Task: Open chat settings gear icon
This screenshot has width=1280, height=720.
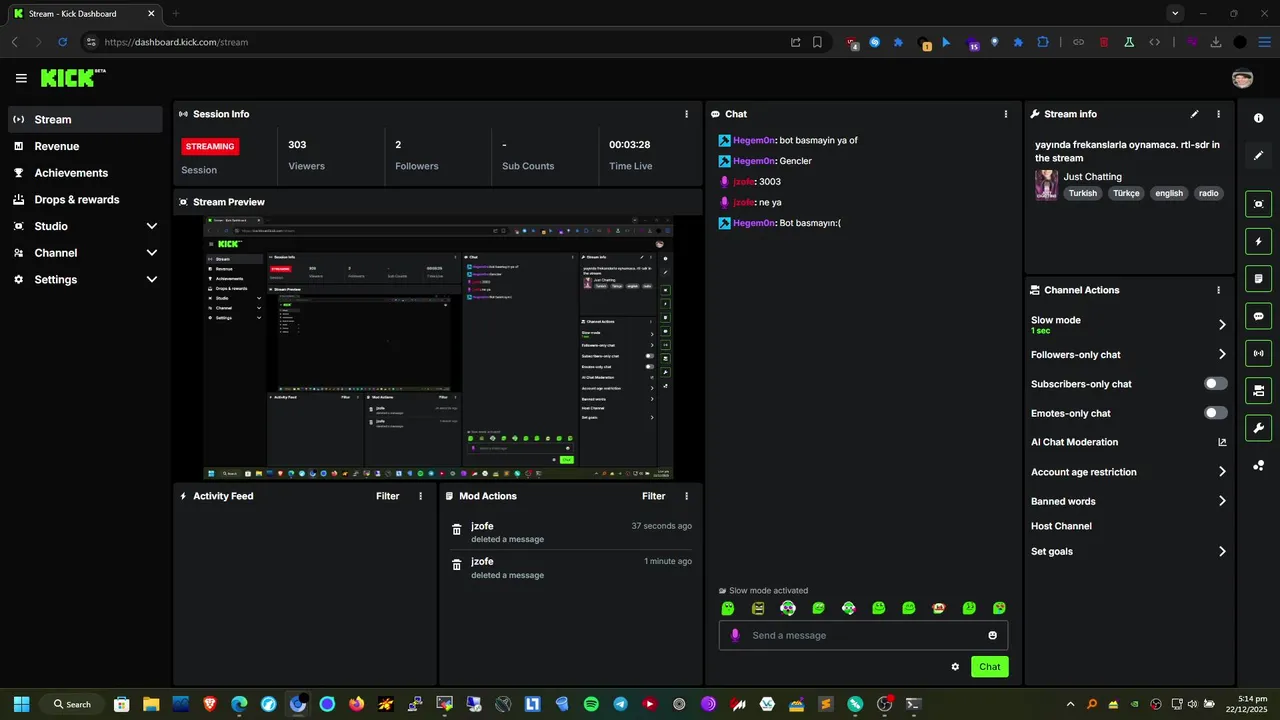Action: pos(955,667)
